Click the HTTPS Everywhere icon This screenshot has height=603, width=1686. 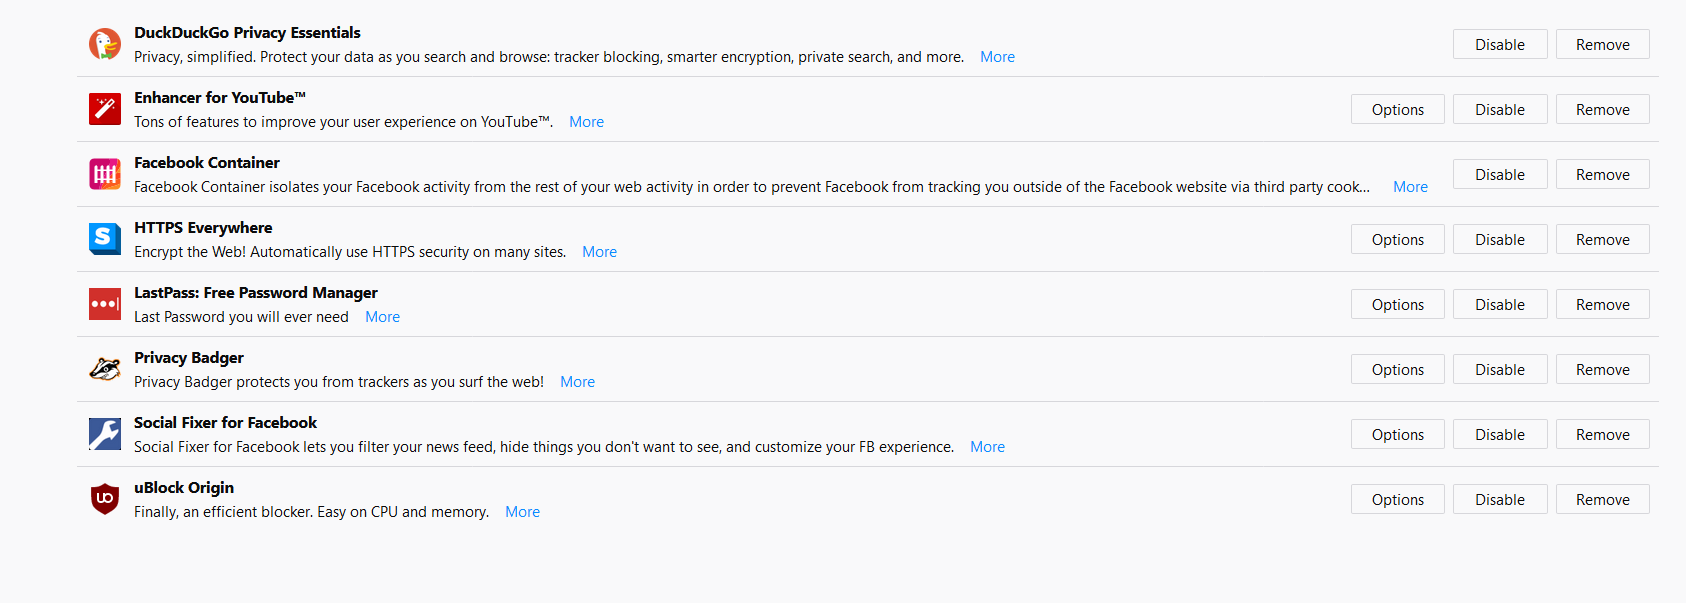(105, 239)
